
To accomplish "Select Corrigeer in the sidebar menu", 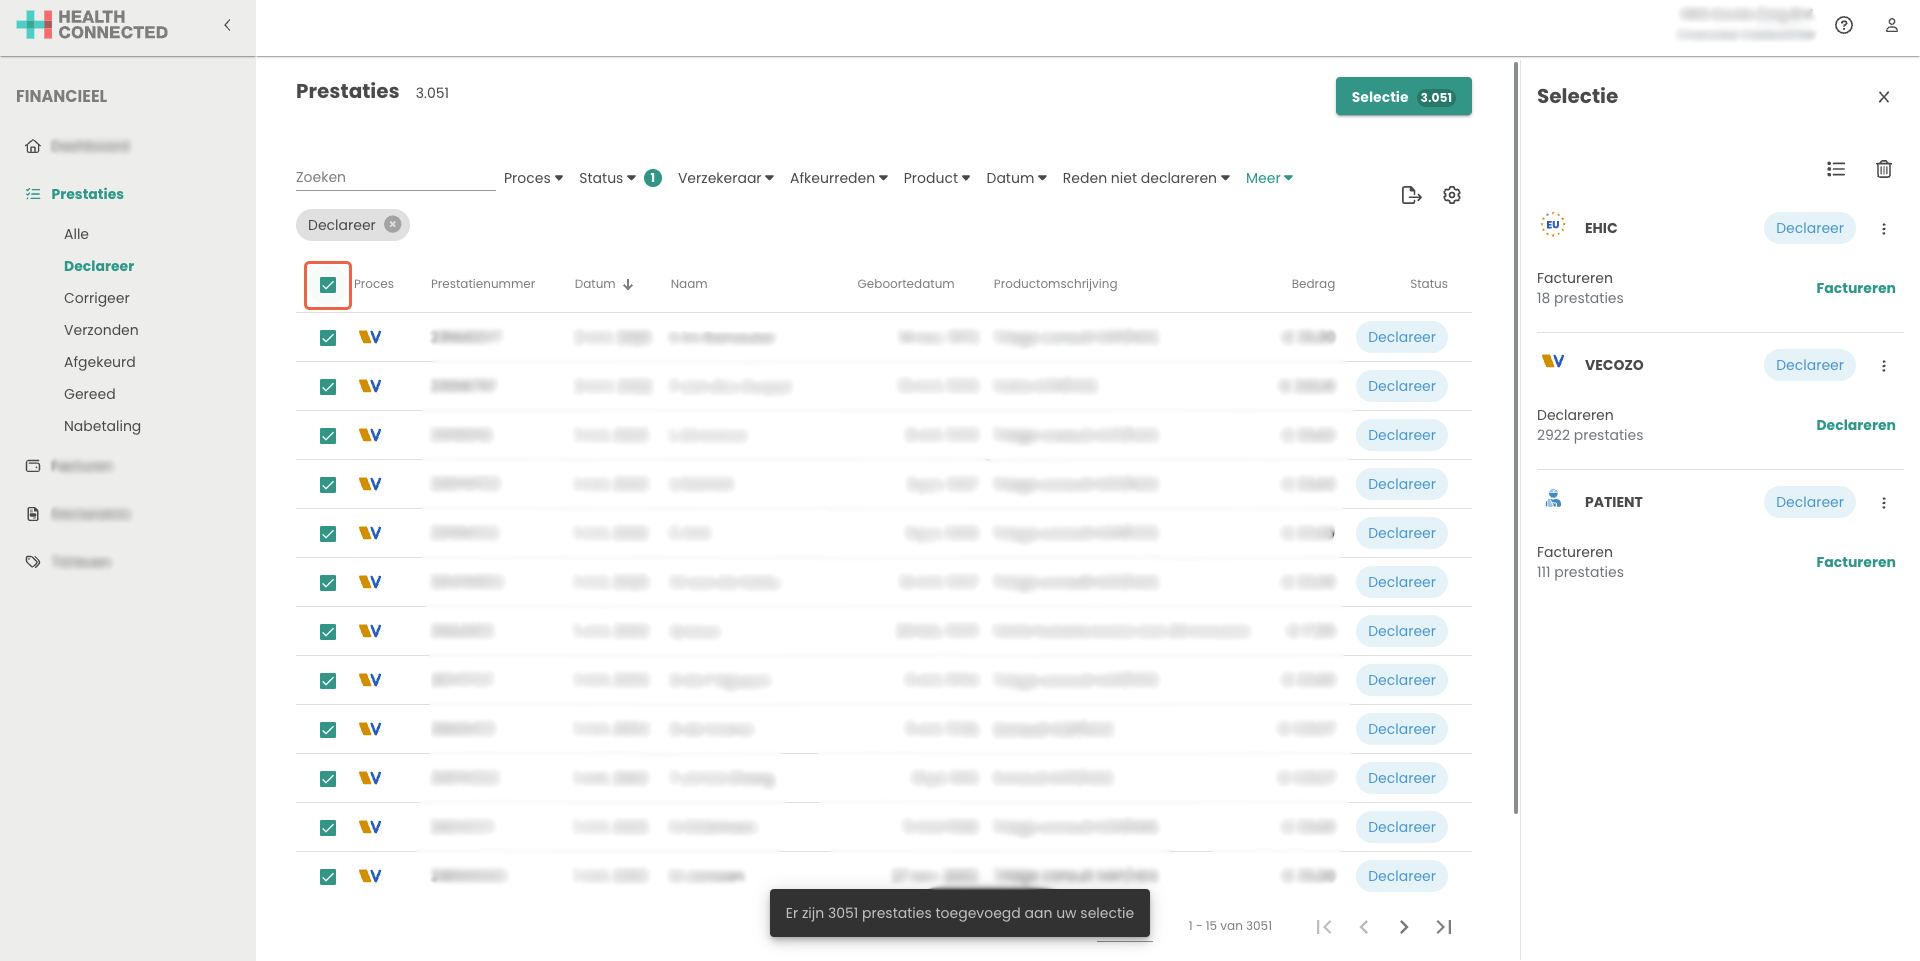I will tap(97, 298).
